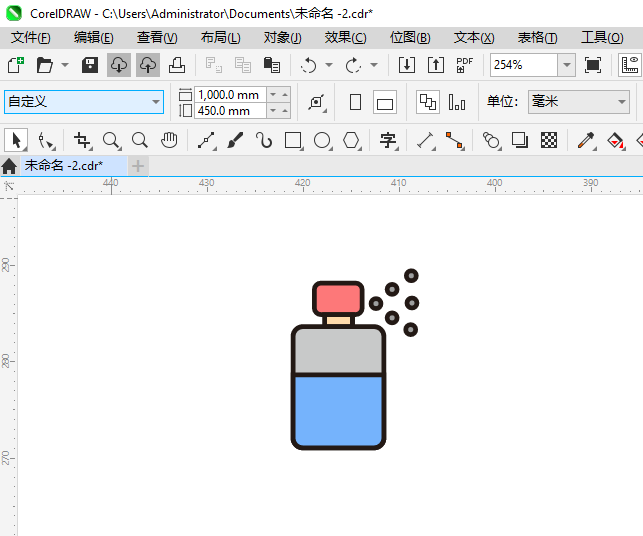This screenshot has width=643, height=536.
Task: Select the Rectangle tool
Action: (x=293, y=140)
